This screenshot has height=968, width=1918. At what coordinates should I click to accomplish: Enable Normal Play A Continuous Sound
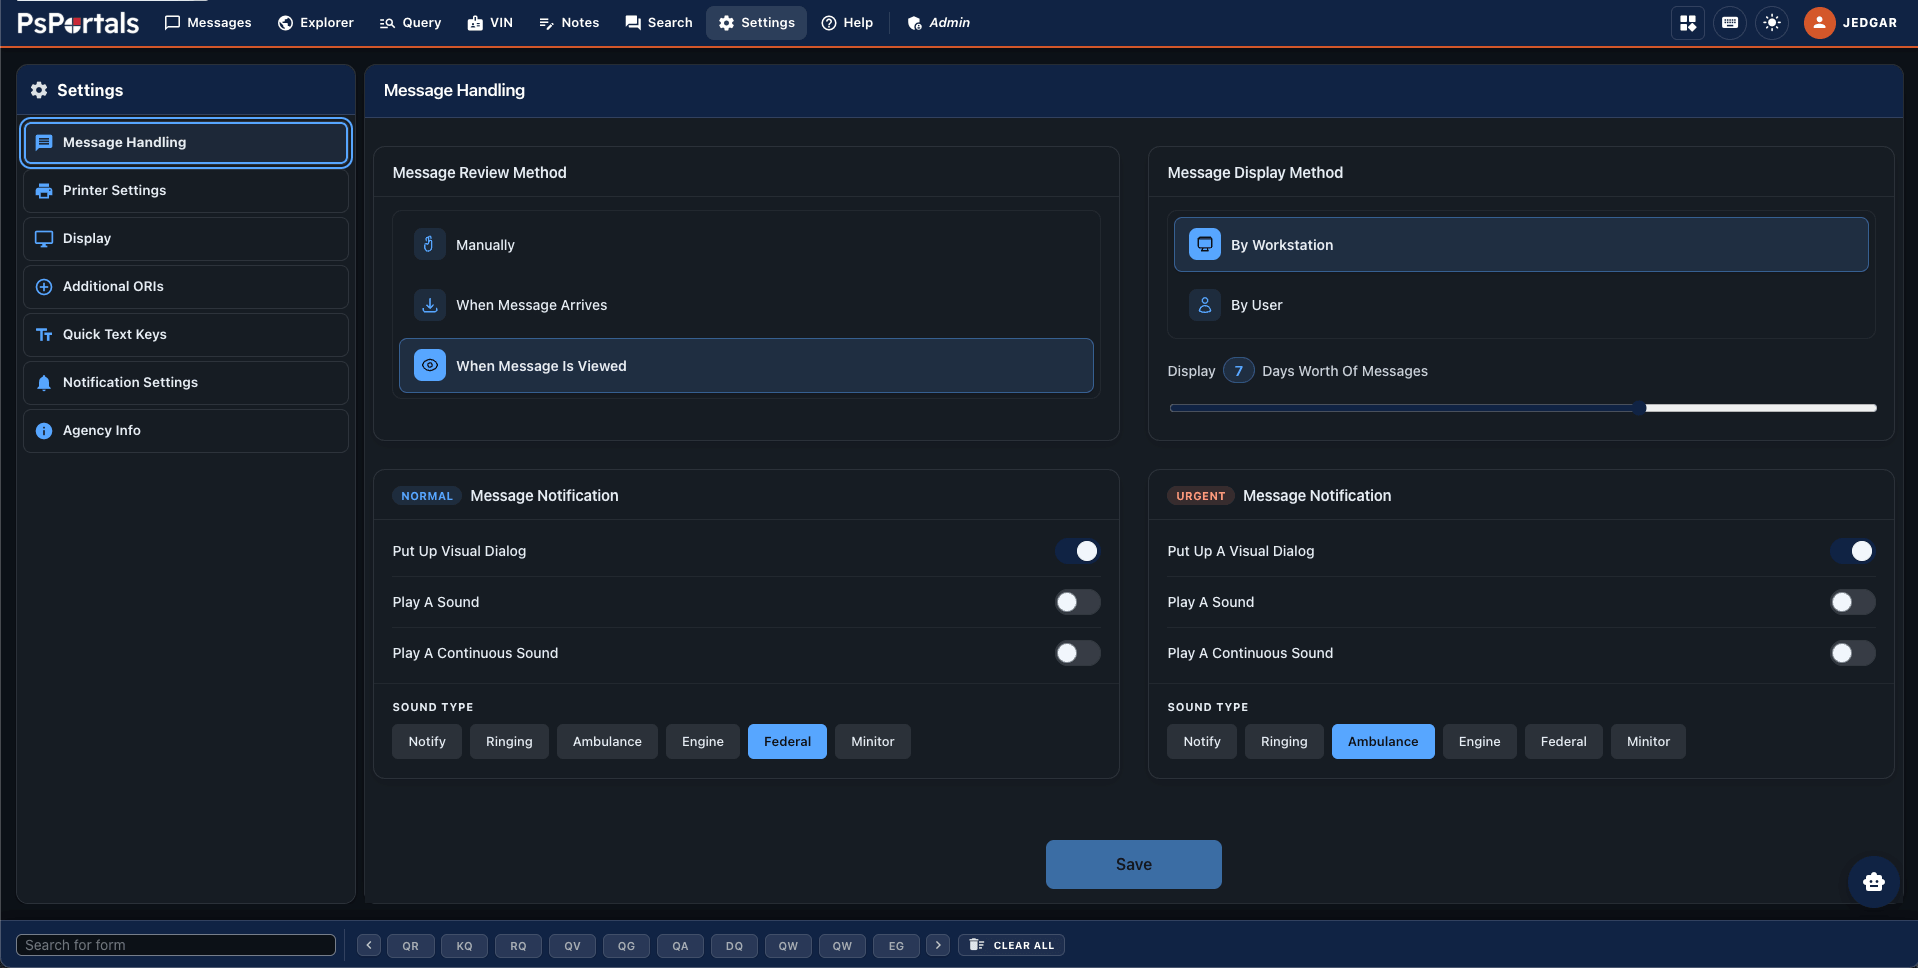coord(1077,653)
